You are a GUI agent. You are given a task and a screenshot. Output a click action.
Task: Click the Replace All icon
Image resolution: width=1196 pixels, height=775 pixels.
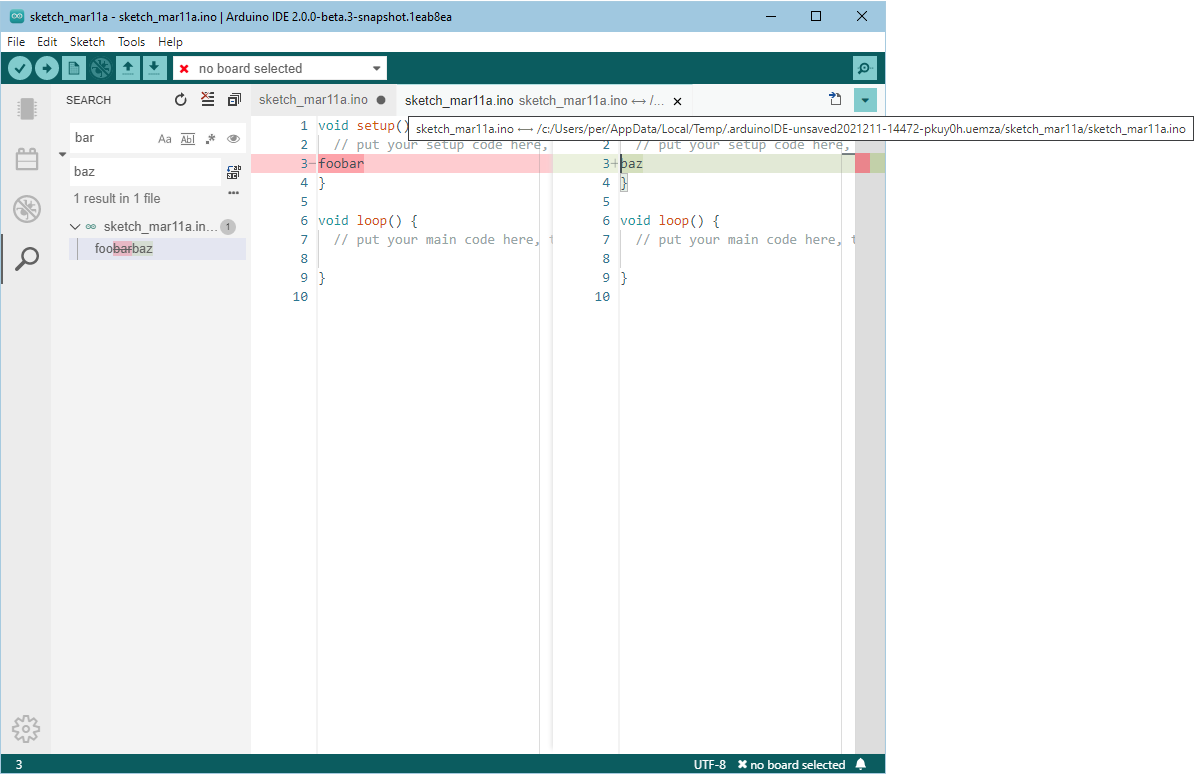pos(233,172)
